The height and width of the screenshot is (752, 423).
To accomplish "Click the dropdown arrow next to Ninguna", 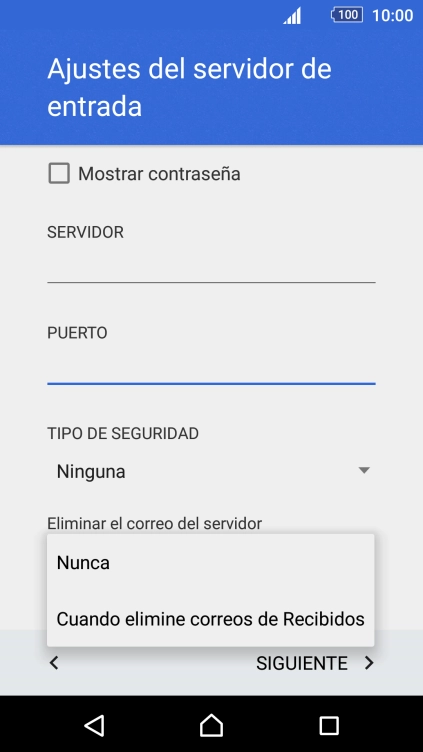I will click(x=364, y=470).
